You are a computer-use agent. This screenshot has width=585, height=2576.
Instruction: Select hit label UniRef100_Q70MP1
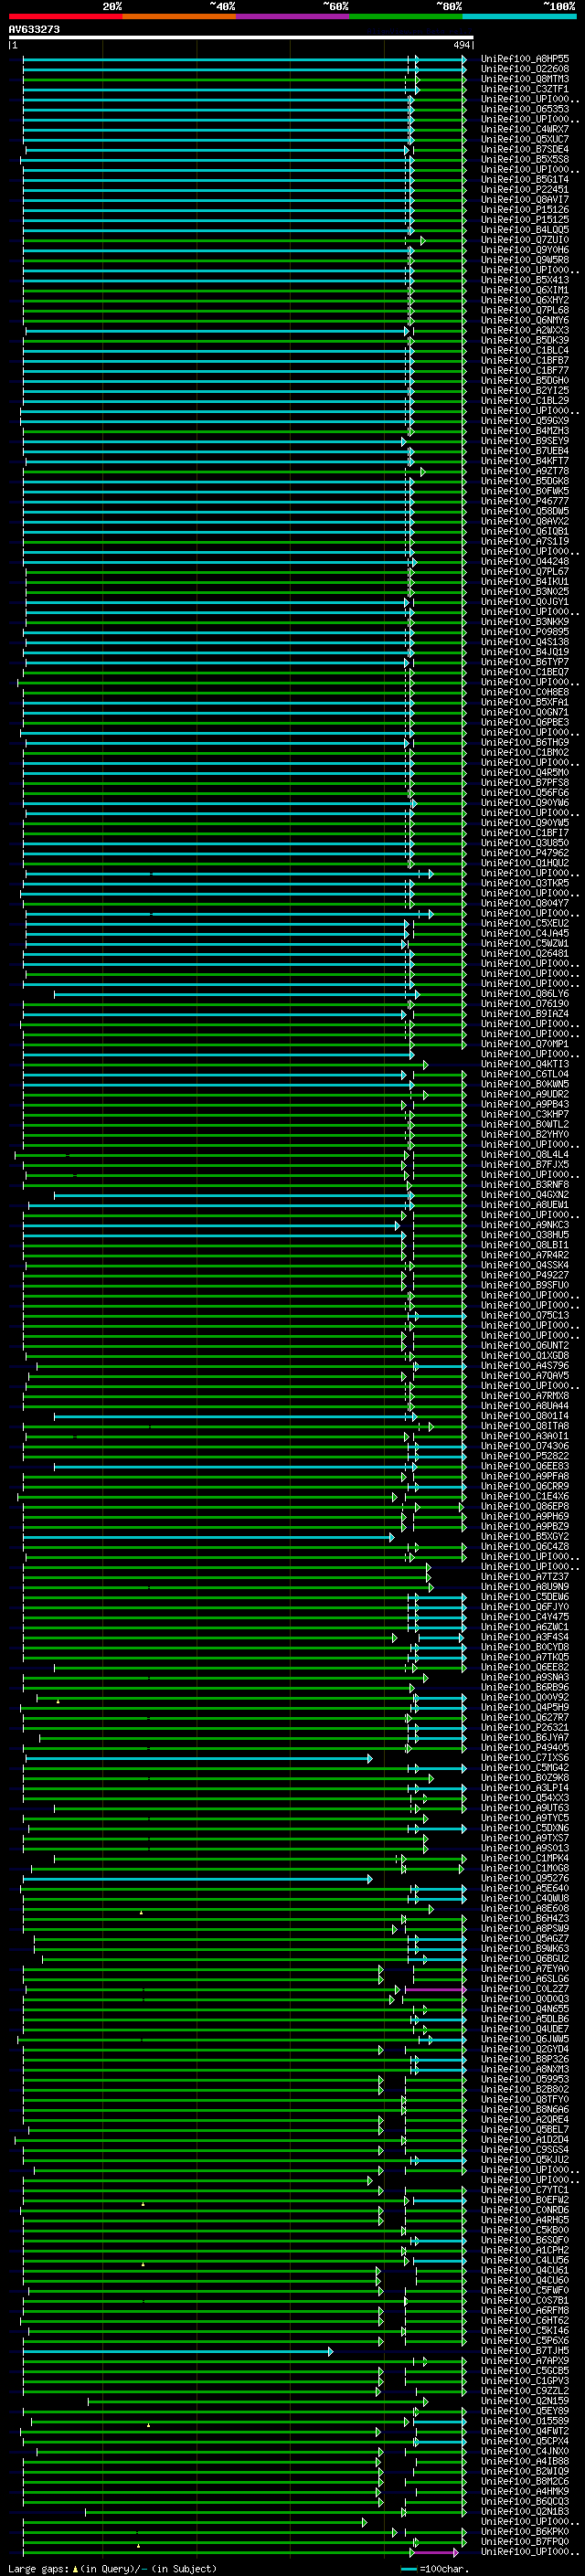click(x=525, y=1044)
